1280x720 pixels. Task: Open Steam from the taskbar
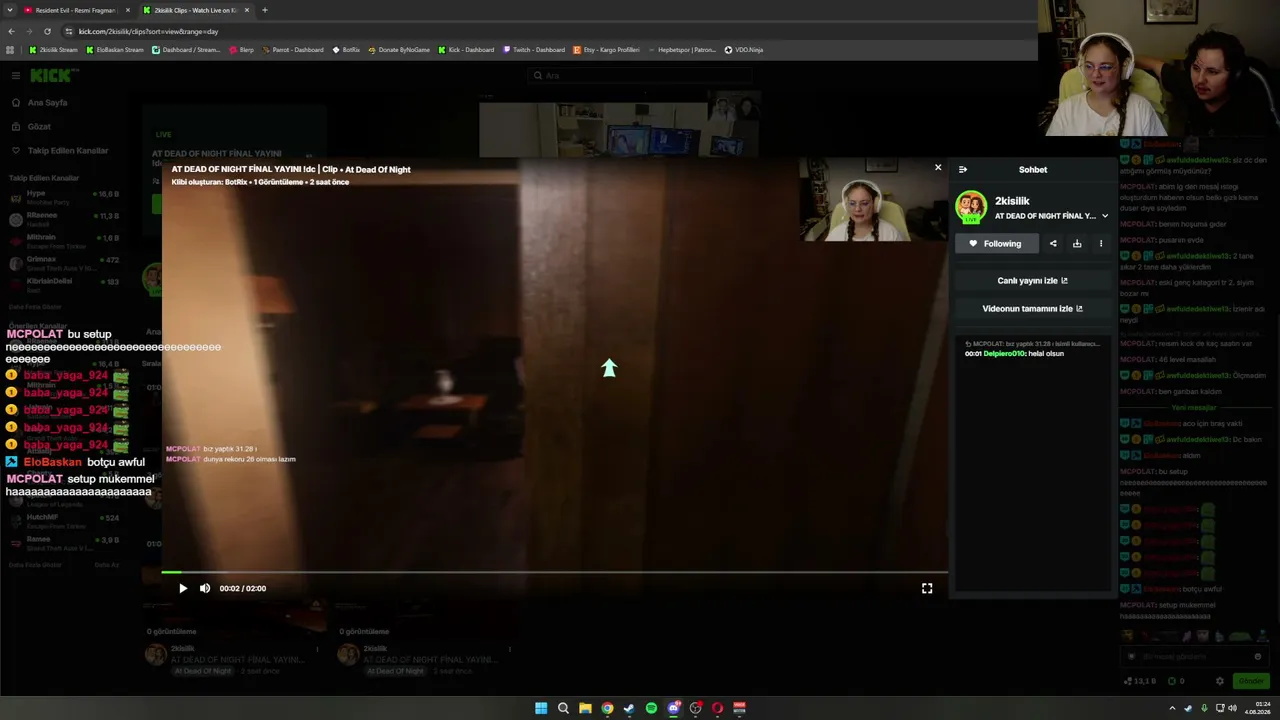point(629,708)
